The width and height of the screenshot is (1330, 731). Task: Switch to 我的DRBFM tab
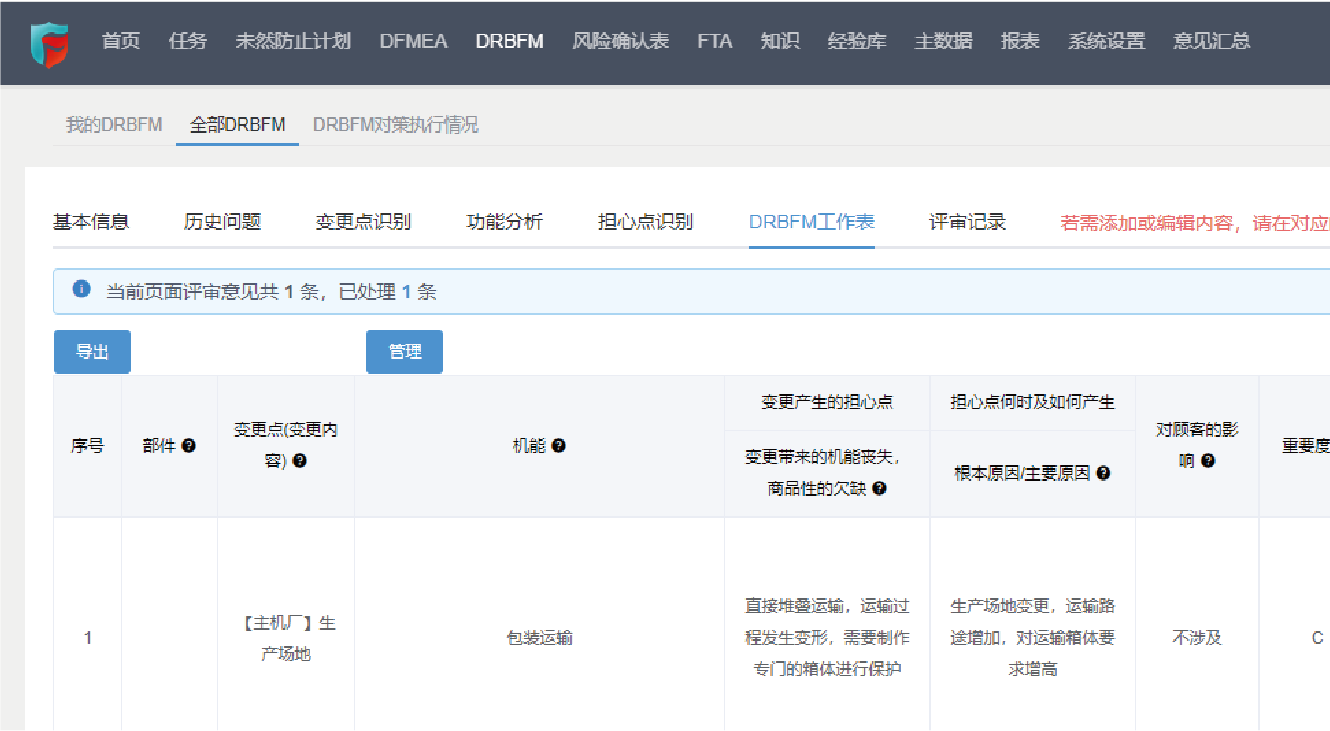pyautogui.click(x=114, y=125)
